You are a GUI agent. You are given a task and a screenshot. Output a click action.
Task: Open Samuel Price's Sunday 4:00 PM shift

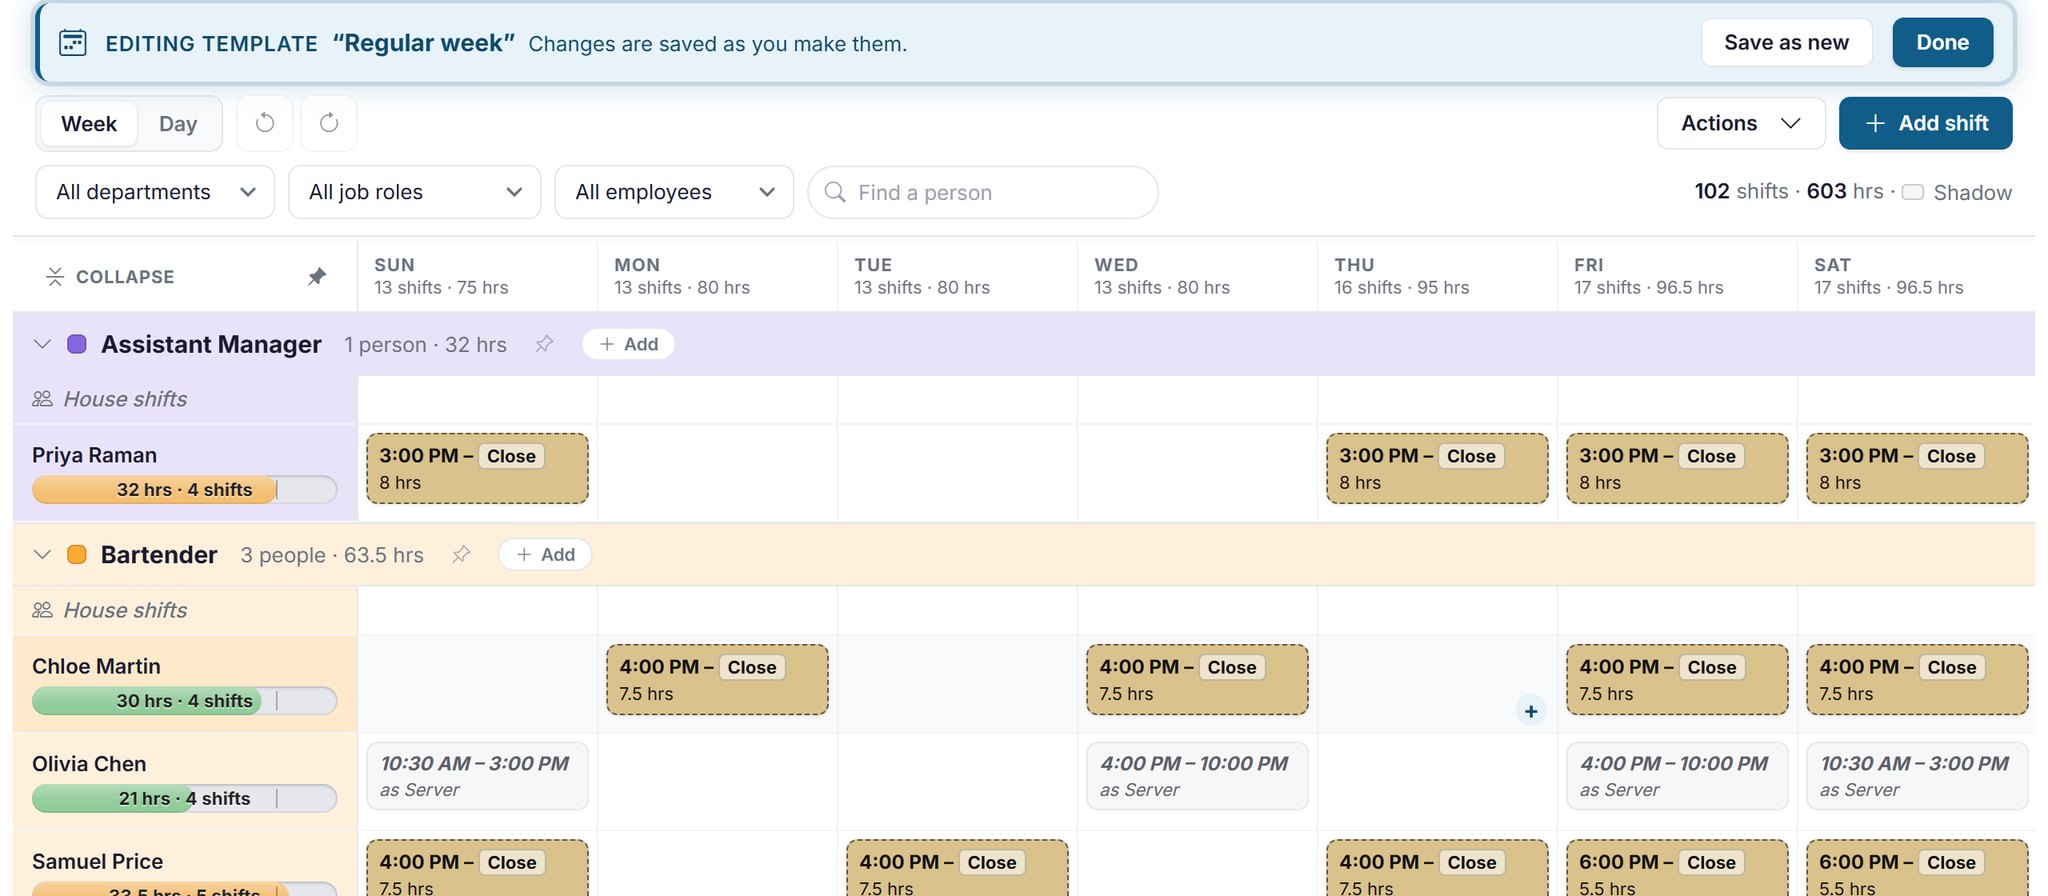click(x=477, y=868)
